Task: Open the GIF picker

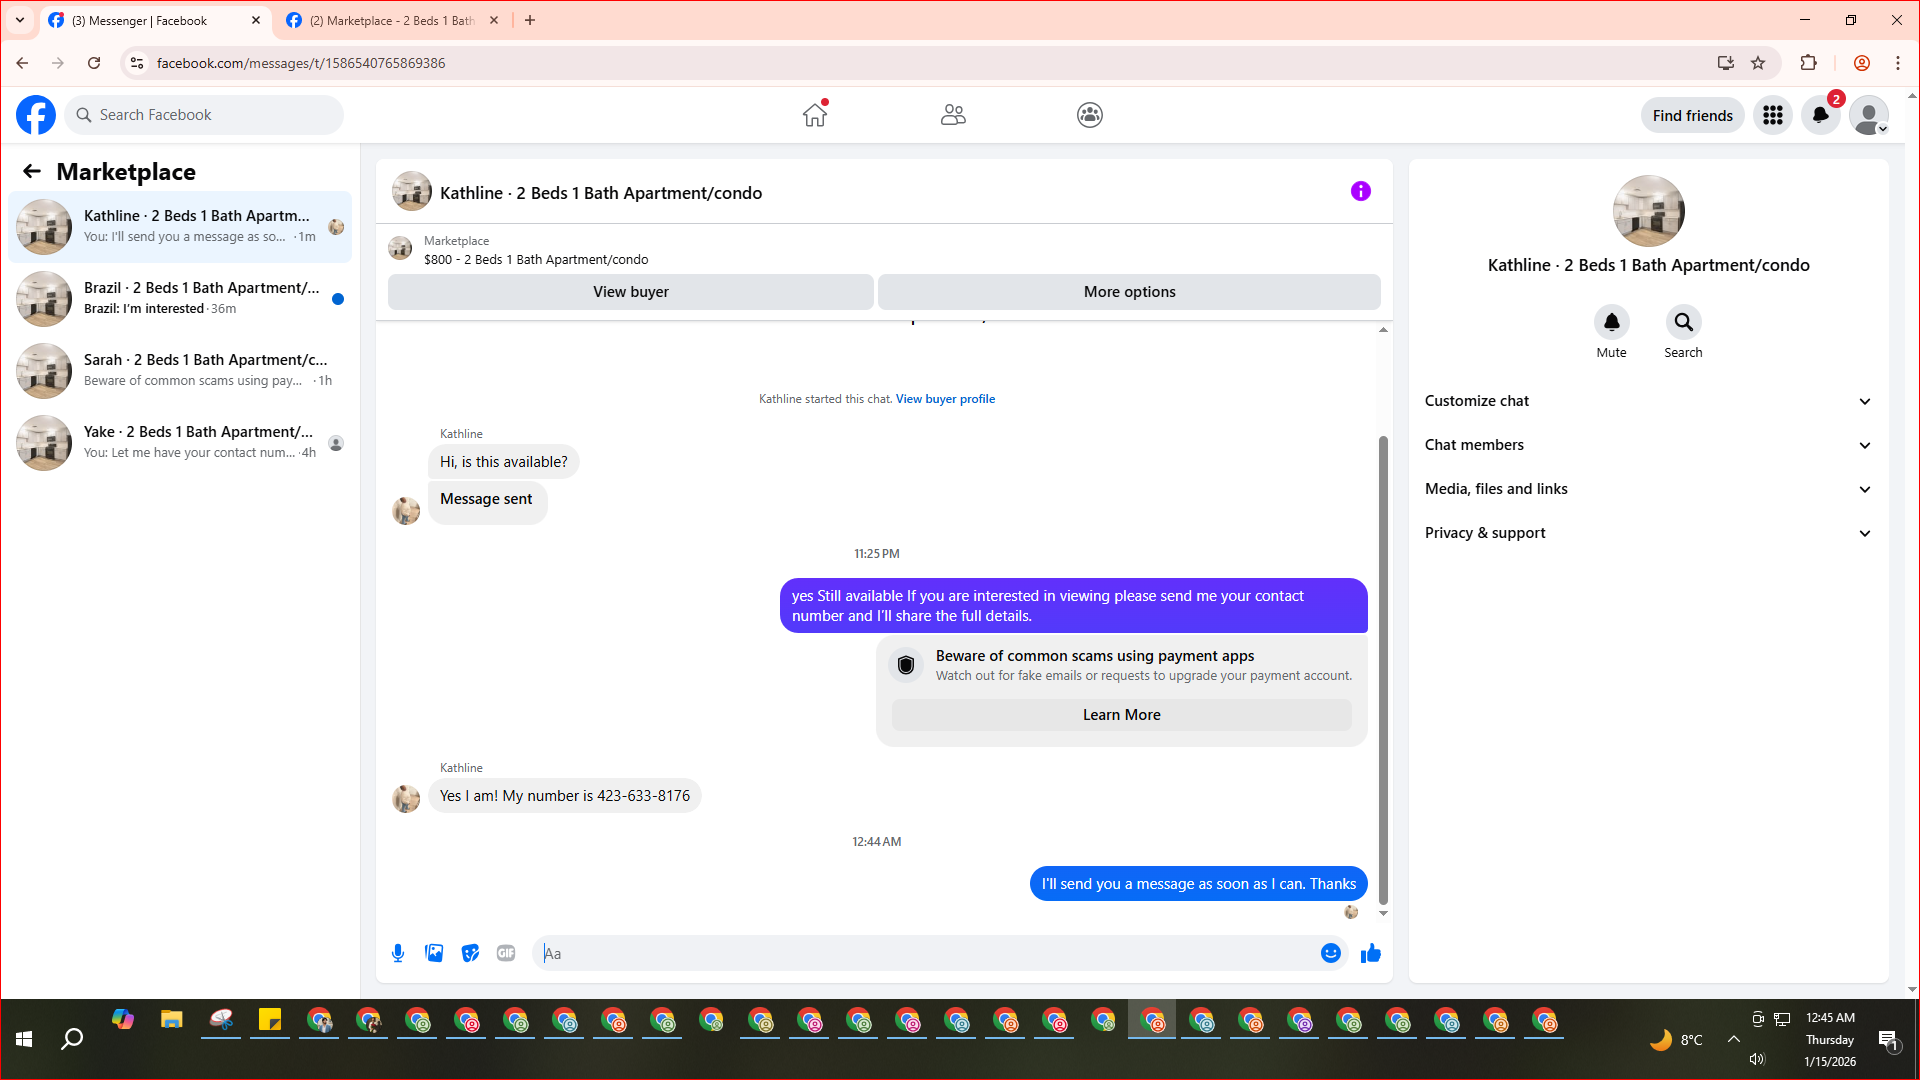Action: tap(506, 953)
